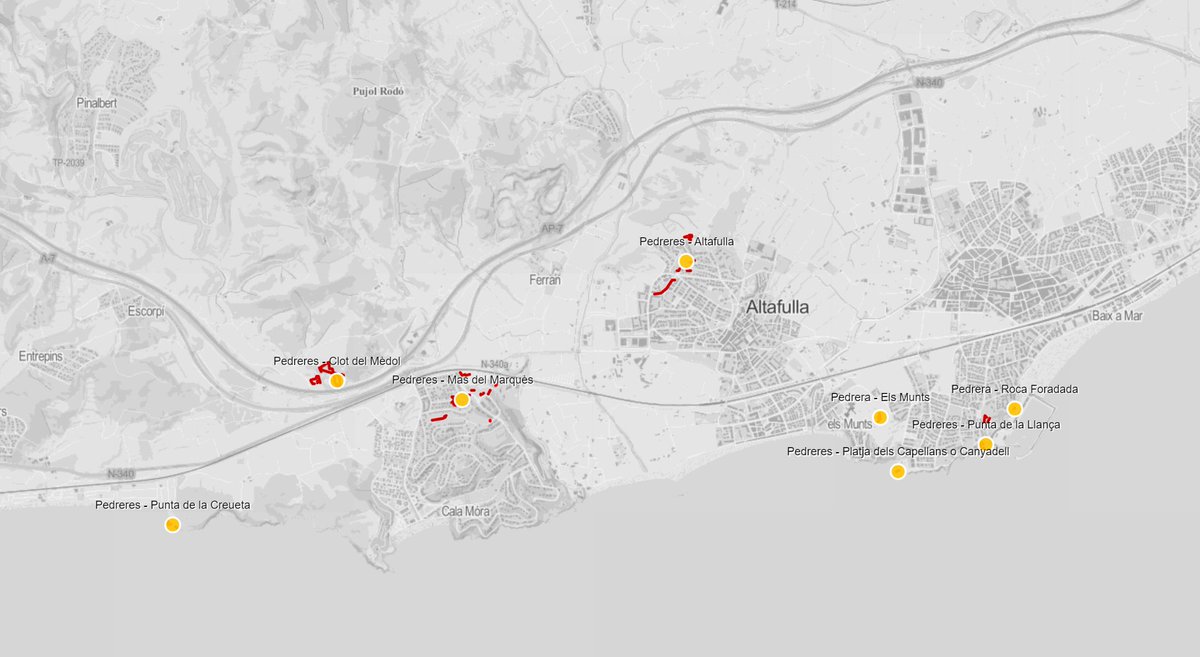Click the Cala Mora map label
1200x657 pixels.
pos(466,511)
